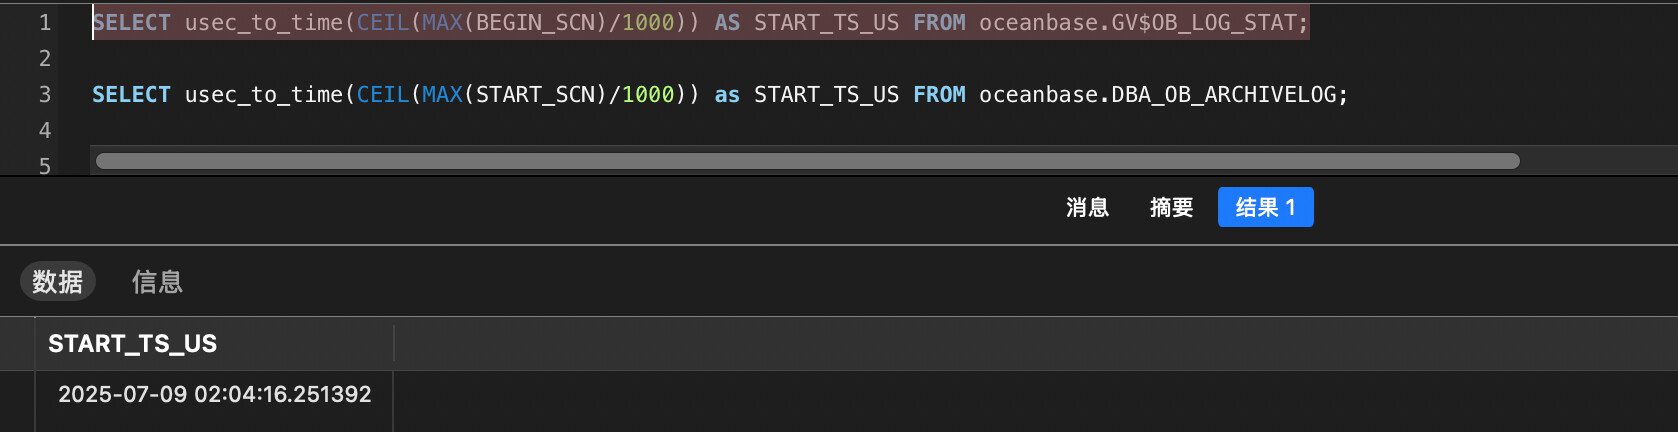Click the START_TS_US column header
The height and width of the screenshot is (432, 1678).
point(215,344)
